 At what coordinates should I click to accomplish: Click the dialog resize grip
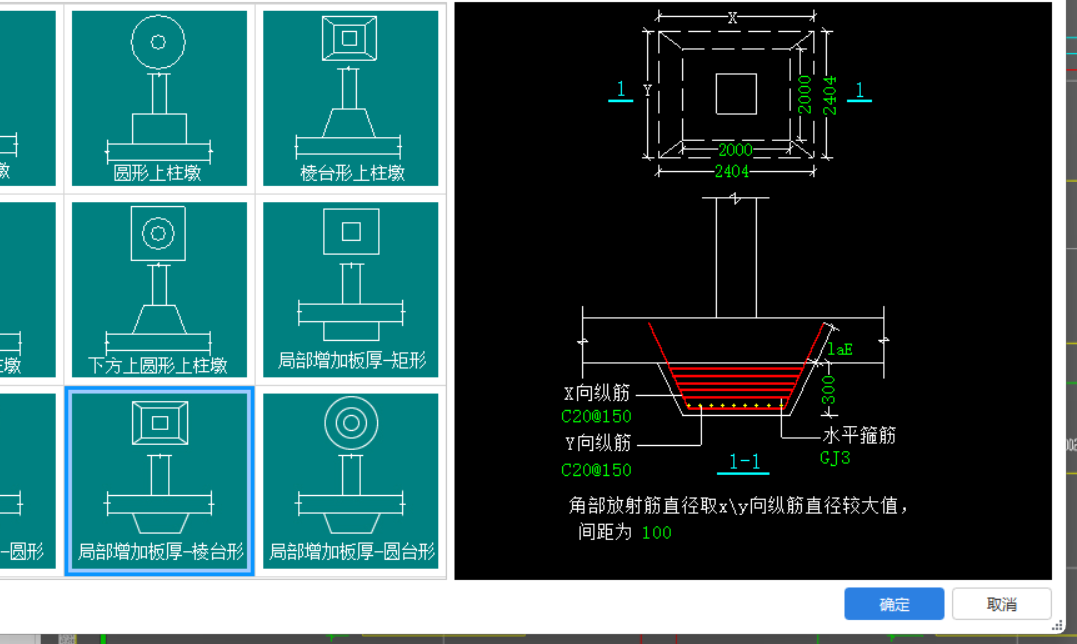[1057, 625]
